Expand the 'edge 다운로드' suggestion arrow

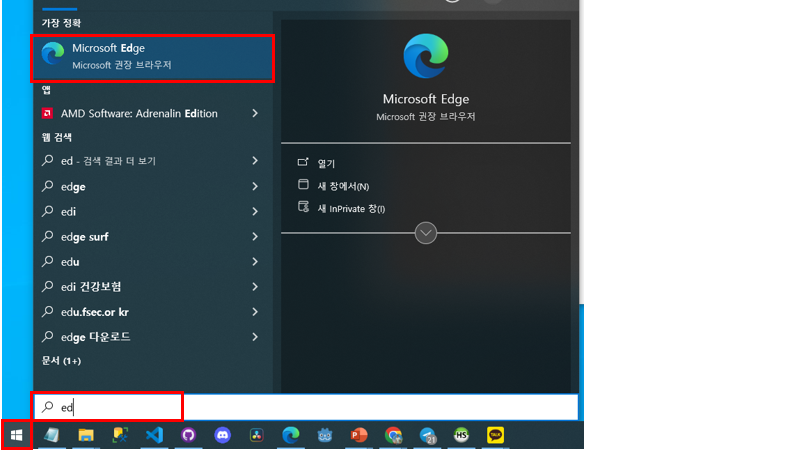point(255,337)
